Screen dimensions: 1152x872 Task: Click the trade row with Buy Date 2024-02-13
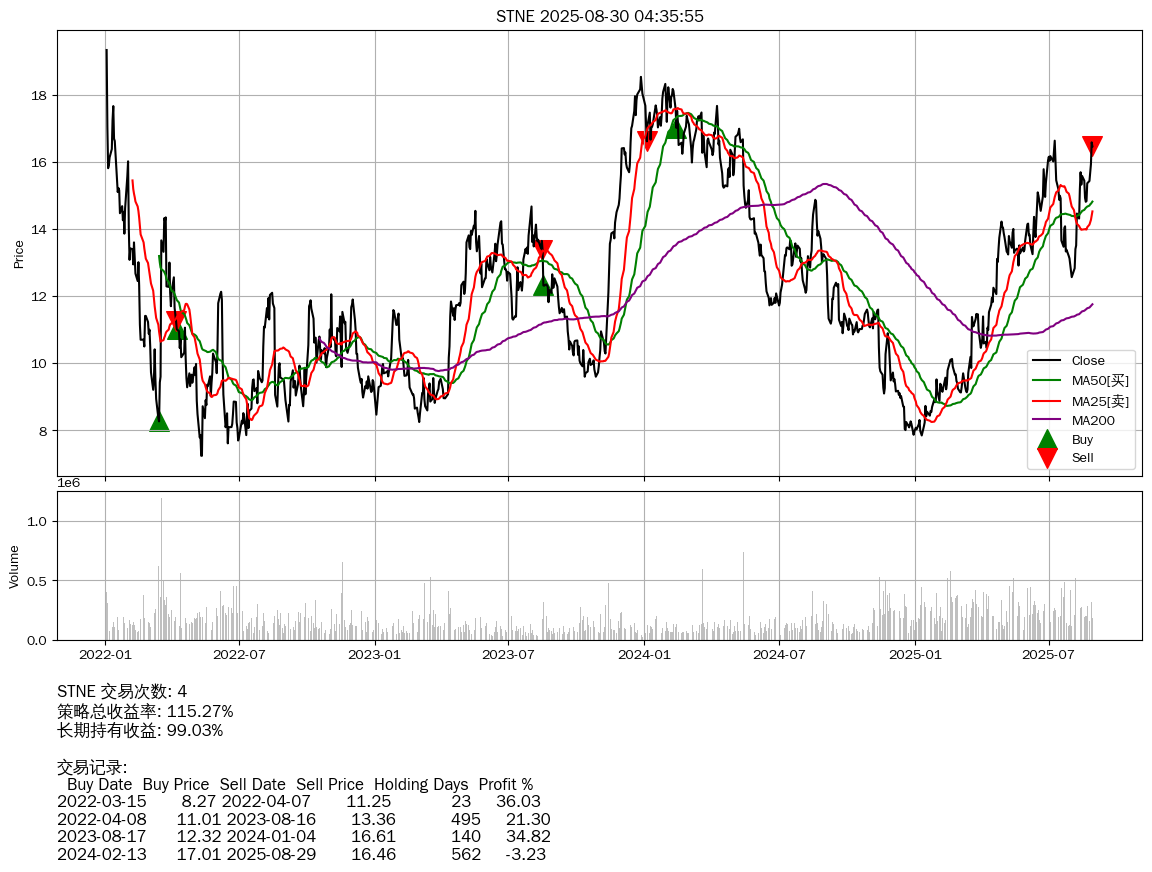coord(301,854)
